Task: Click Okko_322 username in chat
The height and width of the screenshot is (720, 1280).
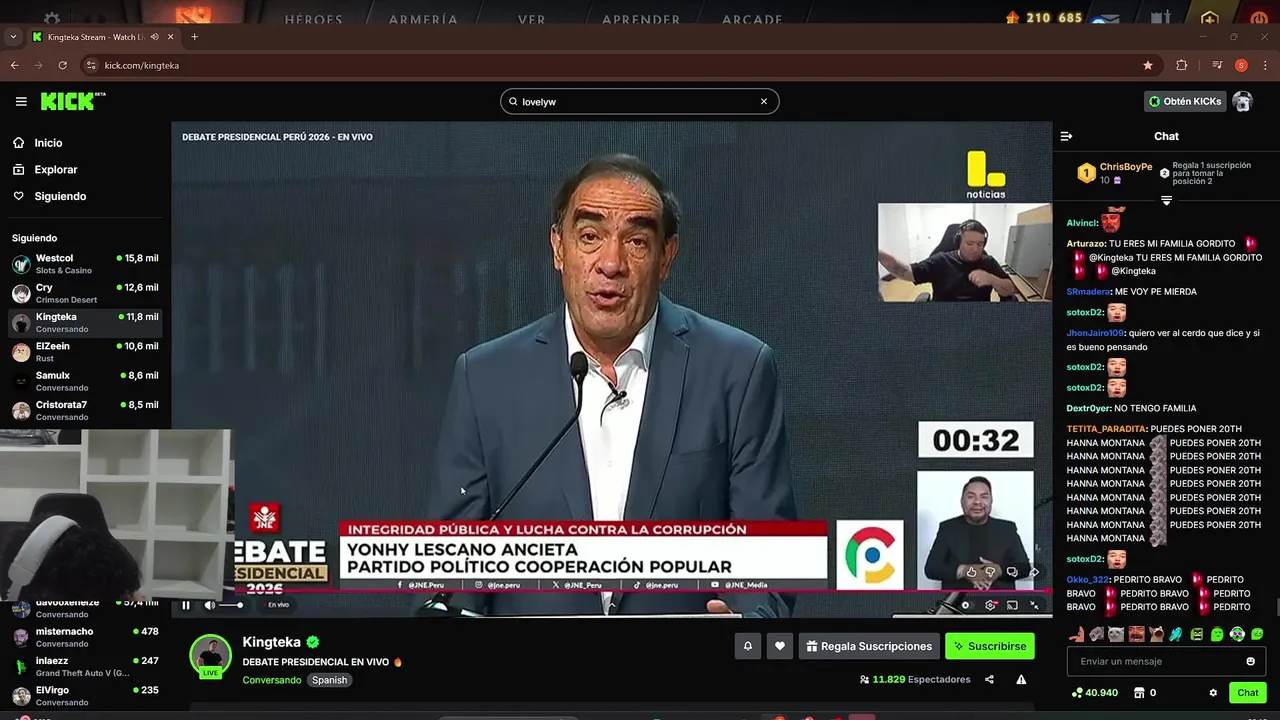Action: pos(1088,580)
